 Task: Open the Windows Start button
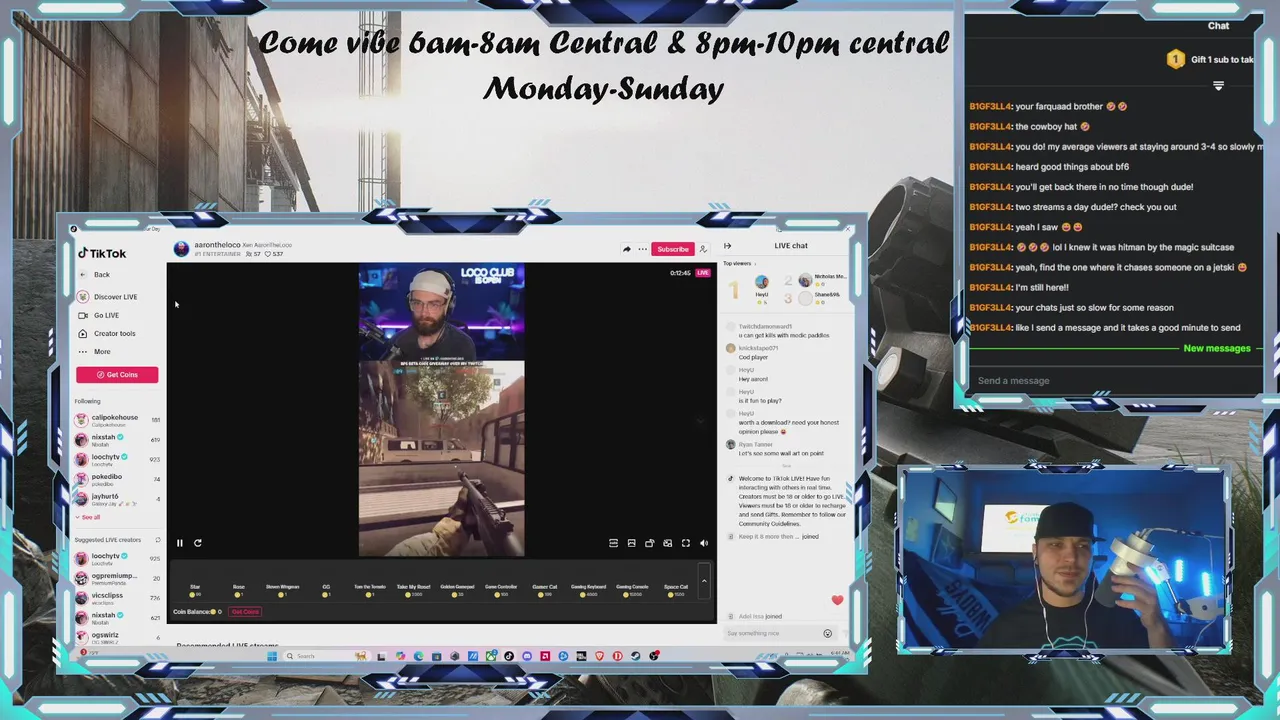tap(272, 657)
